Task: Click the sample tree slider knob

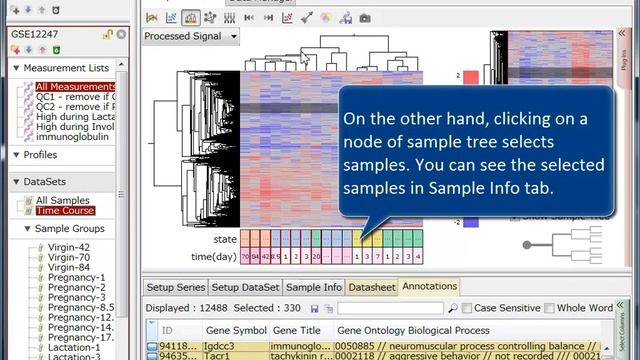Action: point(527,245)
